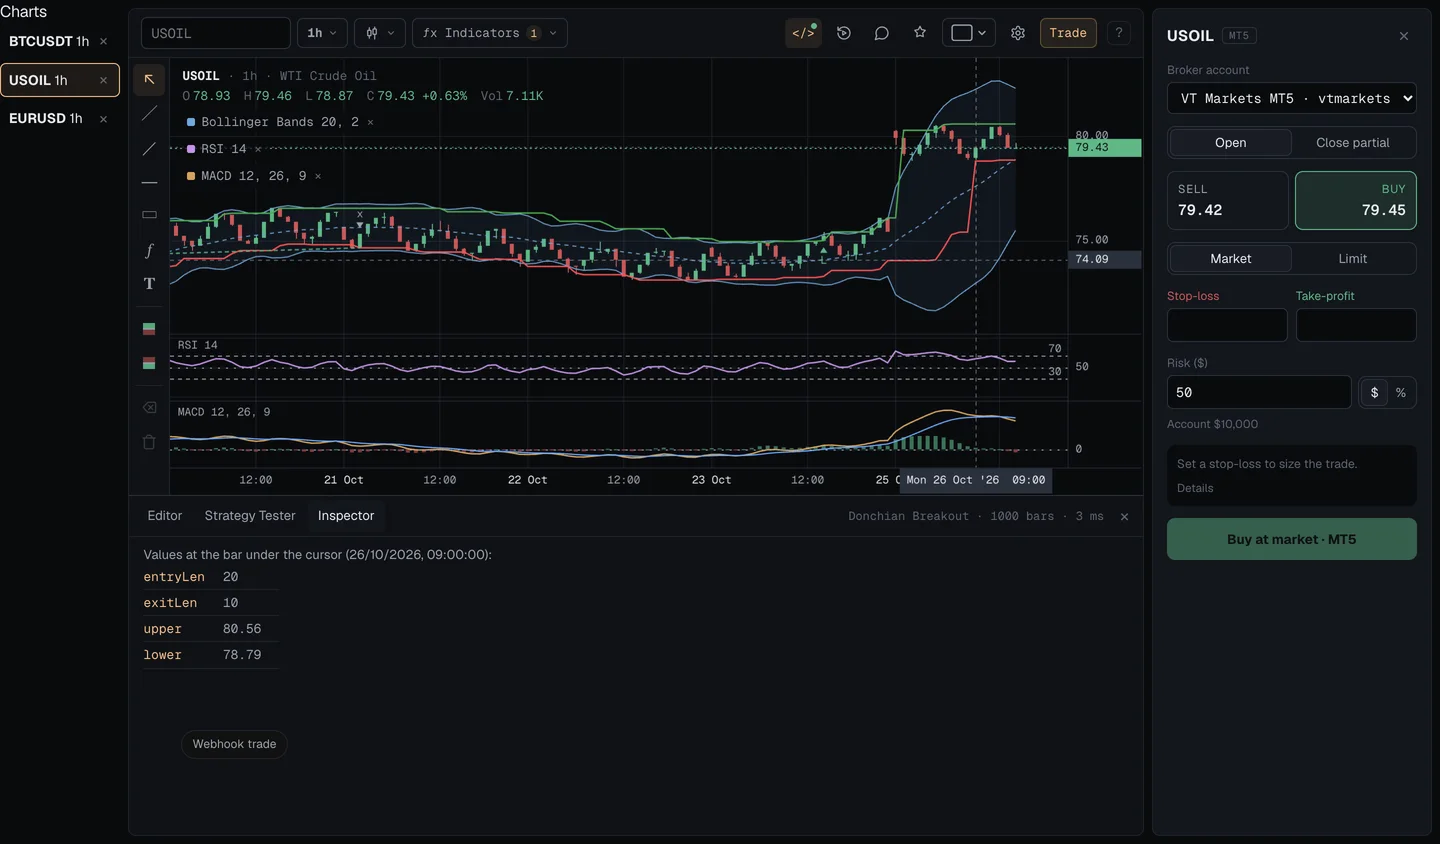Select the text annotation tool
Viewport: 1440px width, 844px height.
(x=149, y=284)
